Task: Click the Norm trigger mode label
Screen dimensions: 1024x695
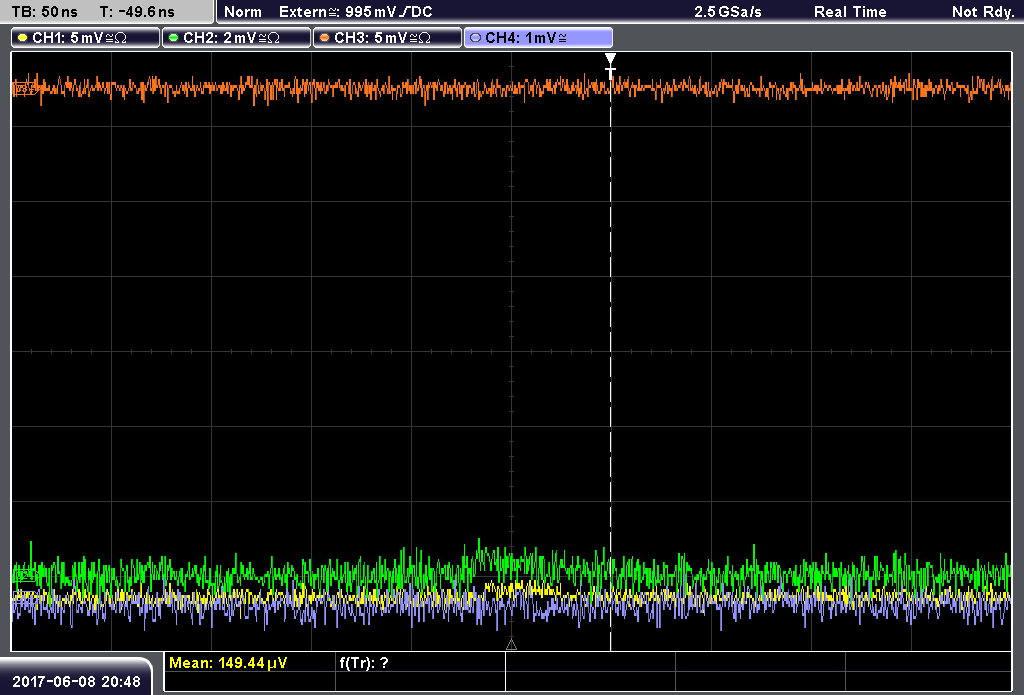Action: pos(243,12)
